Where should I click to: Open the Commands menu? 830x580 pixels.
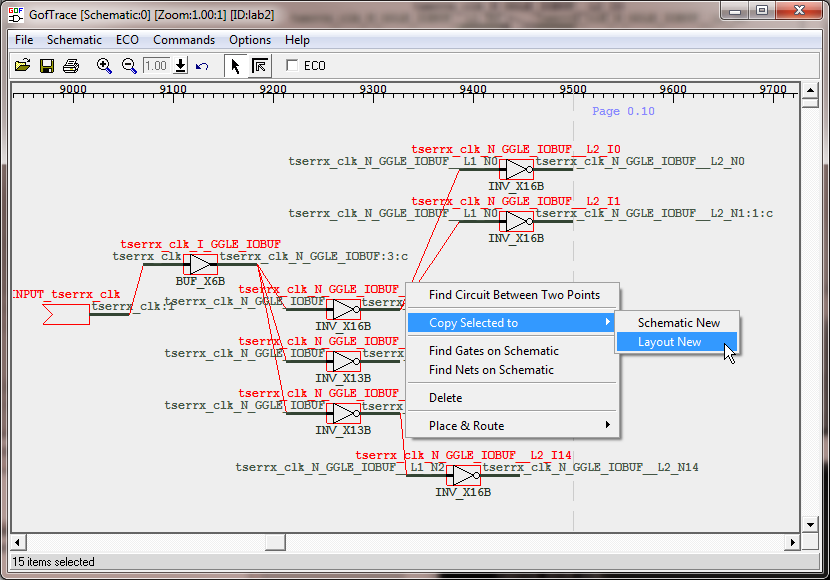[184, 40]
